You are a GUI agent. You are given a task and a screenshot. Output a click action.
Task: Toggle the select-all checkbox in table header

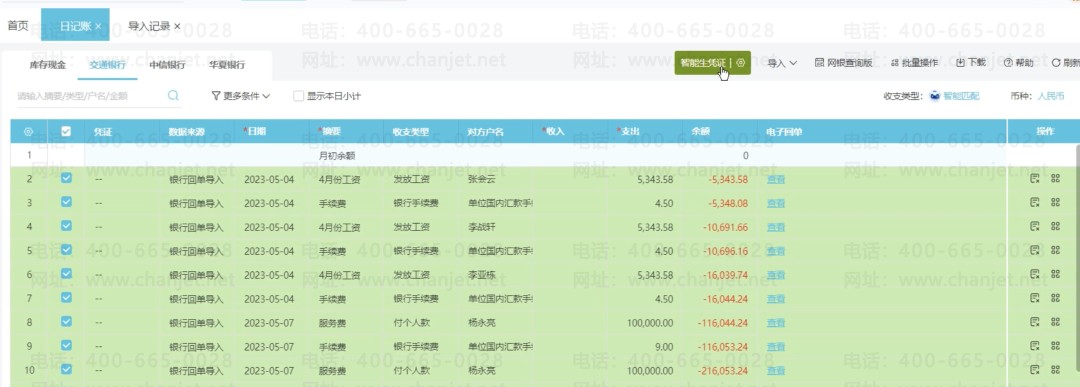pyautogui.click(x=66, y=131)
